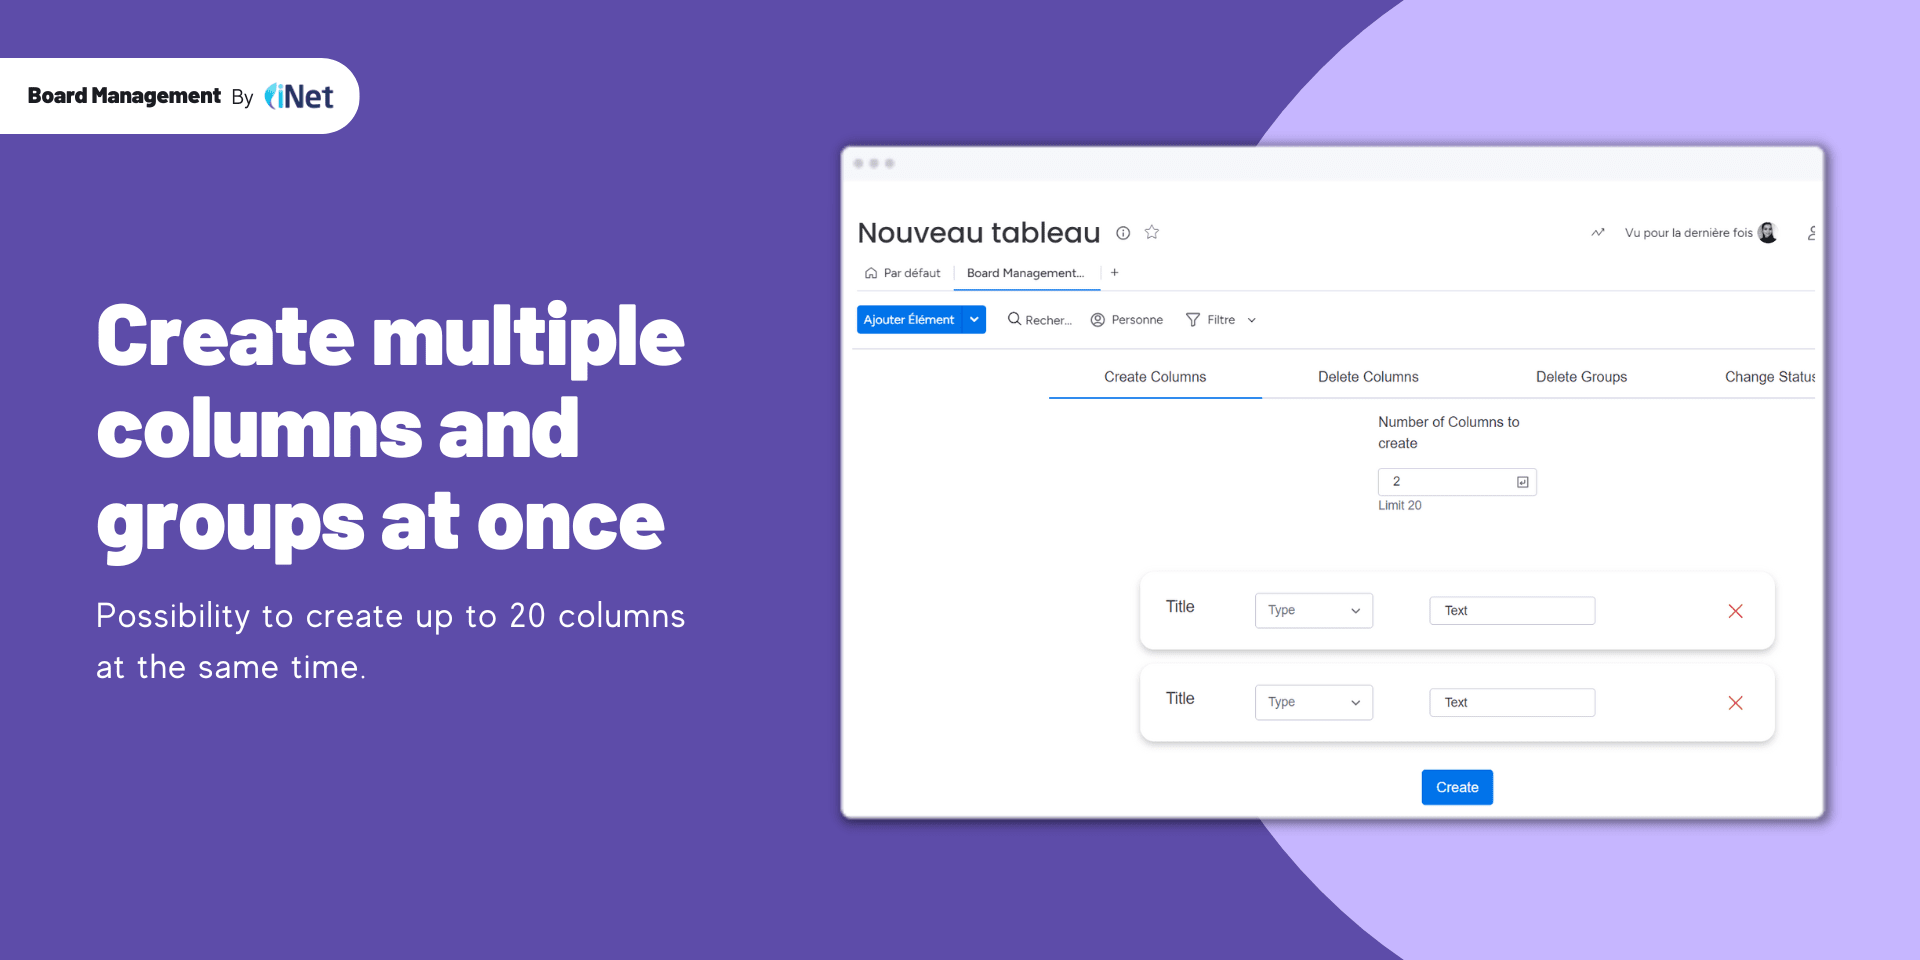
Task: Click the first row Text input field
Action: 1512,611
